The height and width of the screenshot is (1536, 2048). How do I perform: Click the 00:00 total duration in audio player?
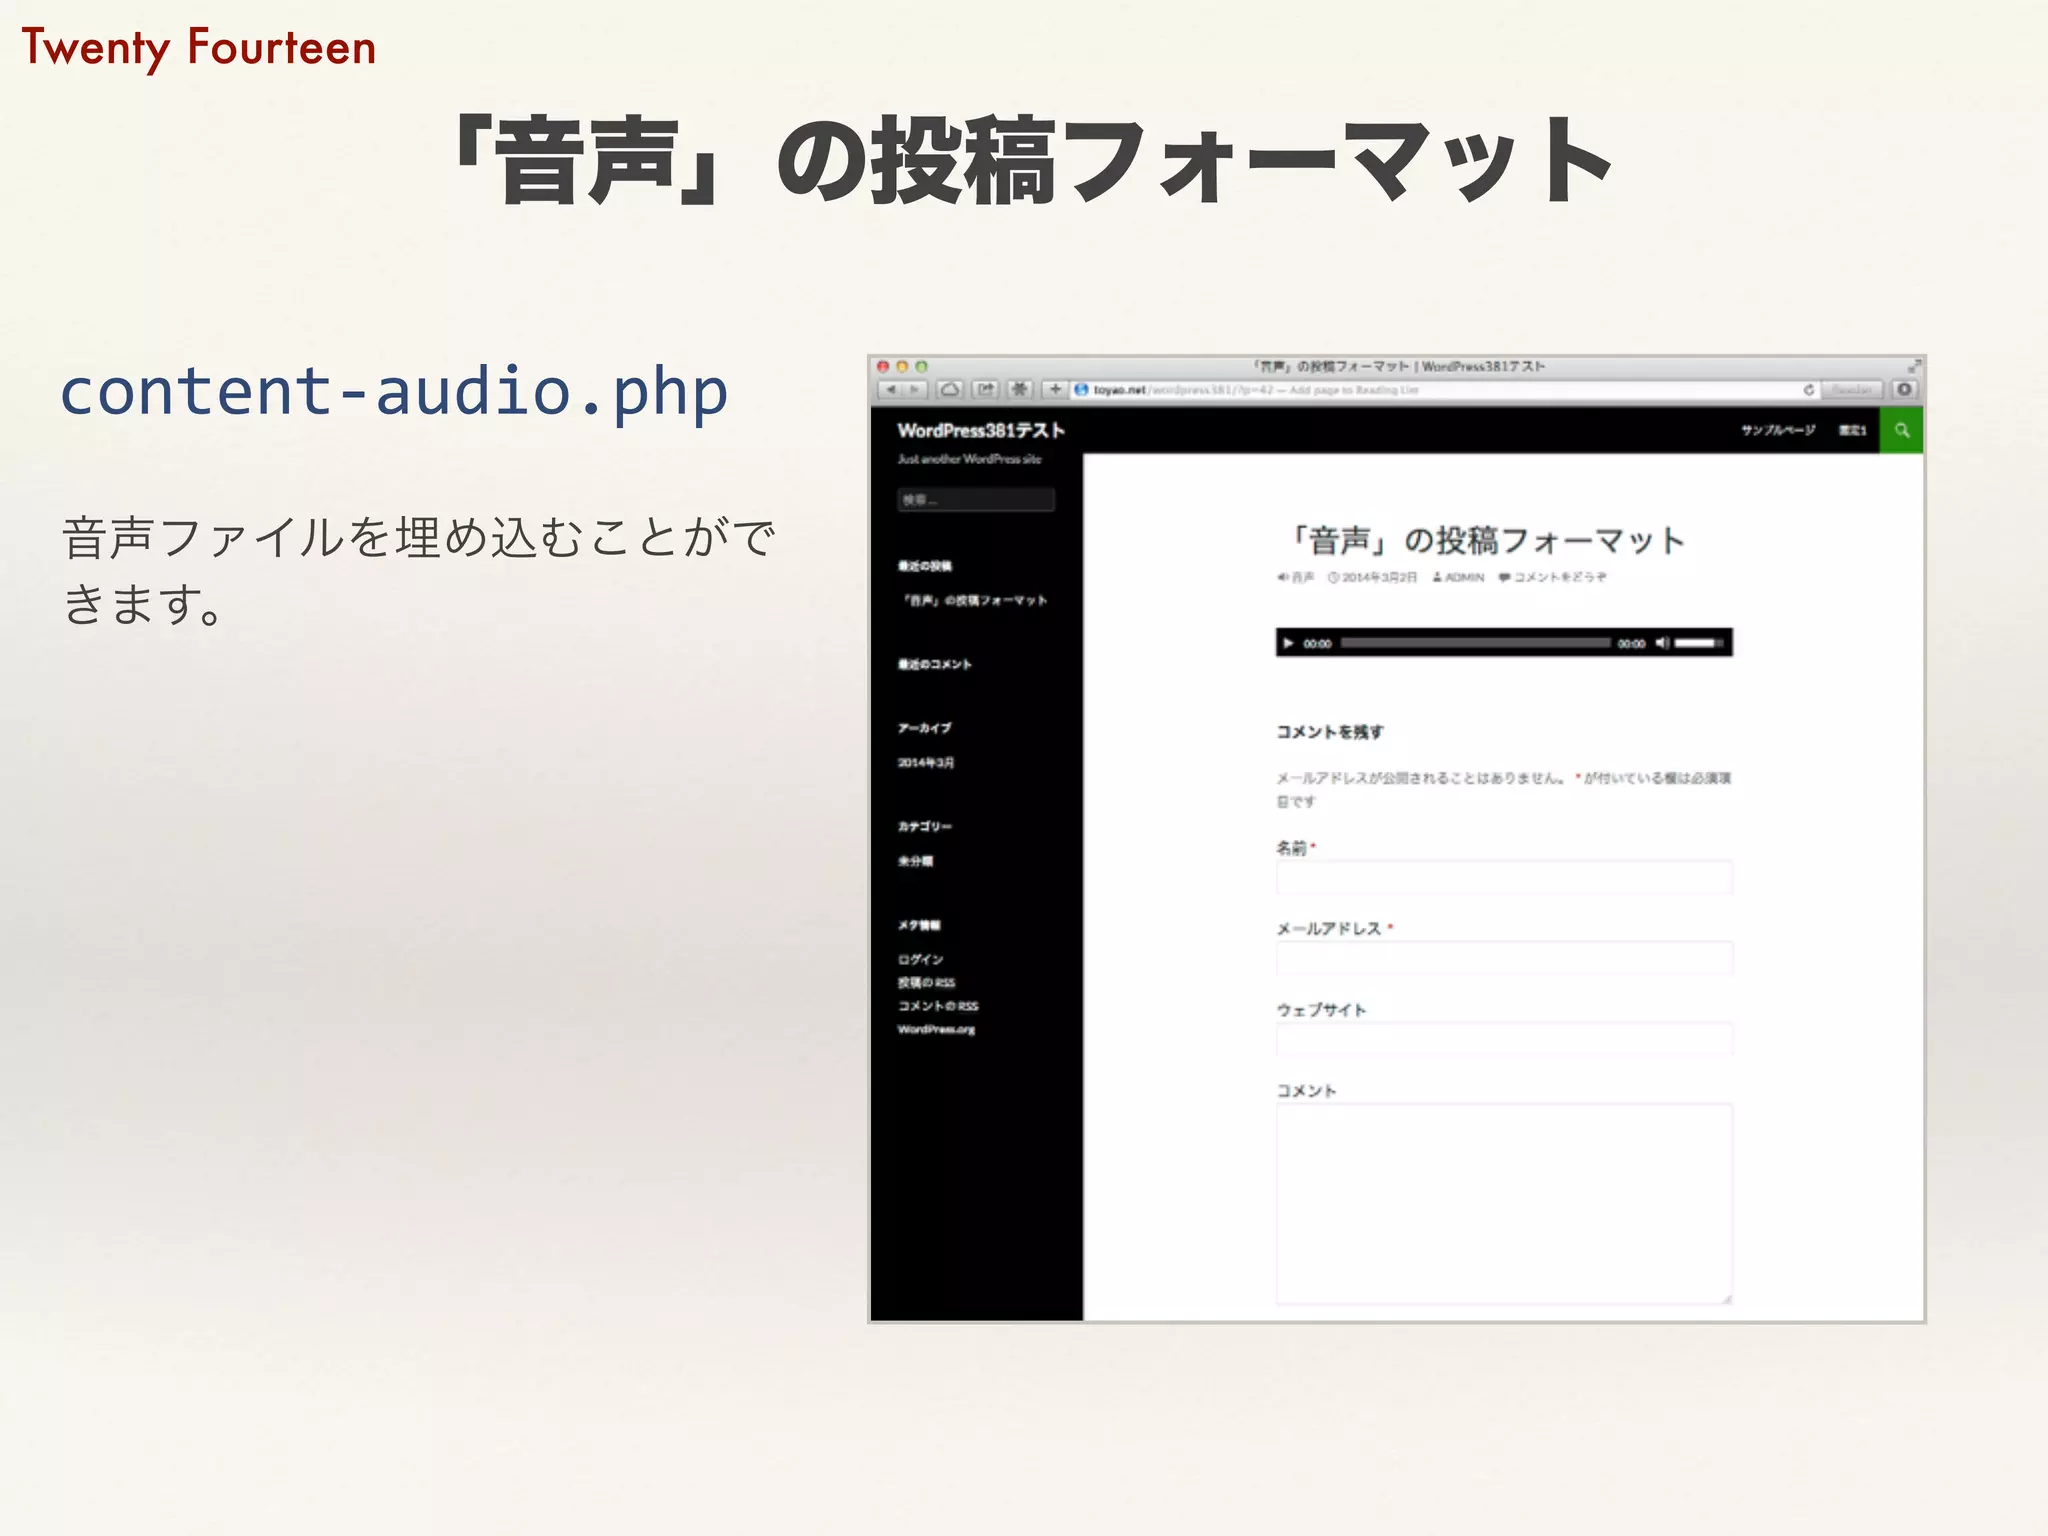[x=1631, y=644]
